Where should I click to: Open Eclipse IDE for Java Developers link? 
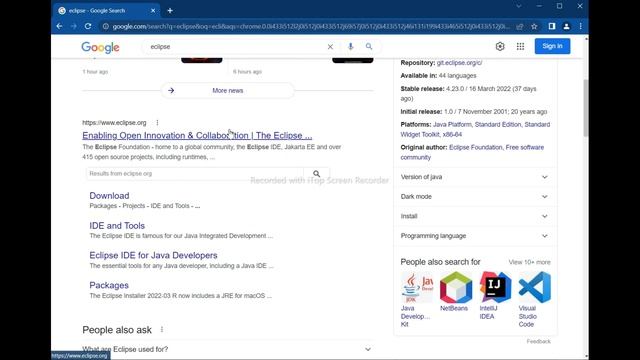[x=153, y=256]
